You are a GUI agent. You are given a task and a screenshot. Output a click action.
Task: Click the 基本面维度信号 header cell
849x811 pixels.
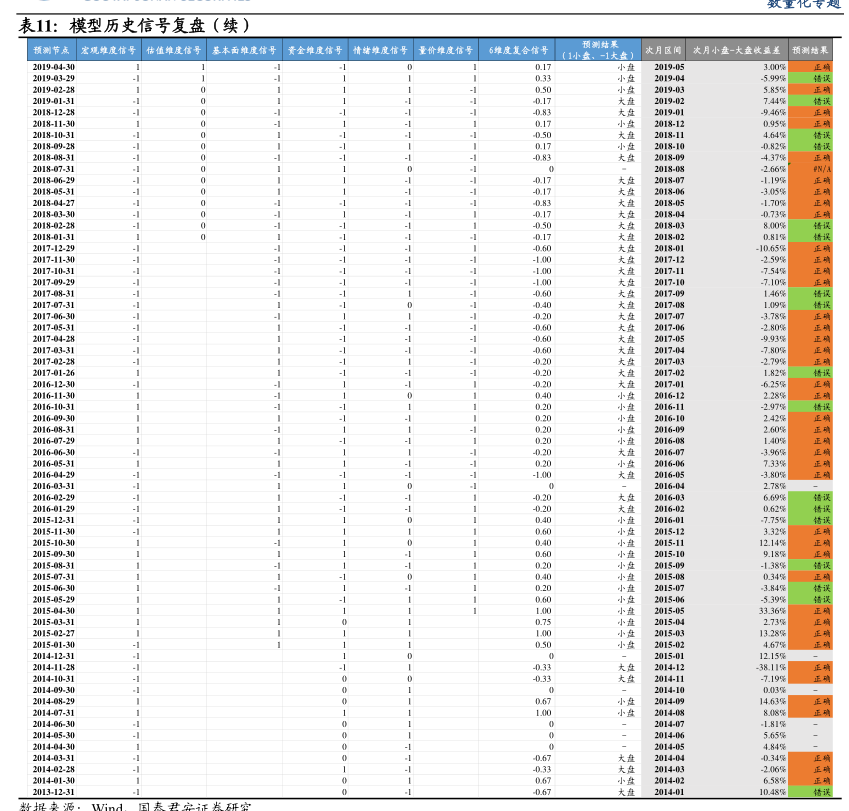244,49
